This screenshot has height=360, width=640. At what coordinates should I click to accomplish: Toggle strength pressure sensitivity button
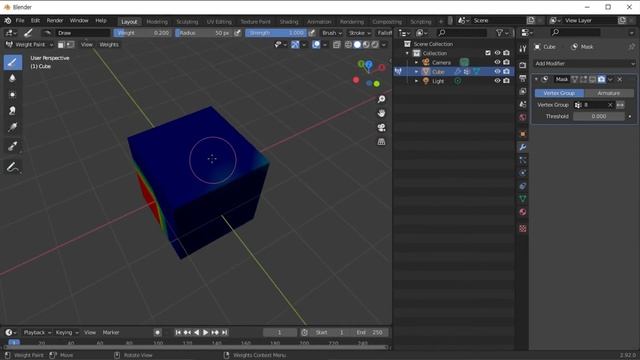[x=312, y=33]
